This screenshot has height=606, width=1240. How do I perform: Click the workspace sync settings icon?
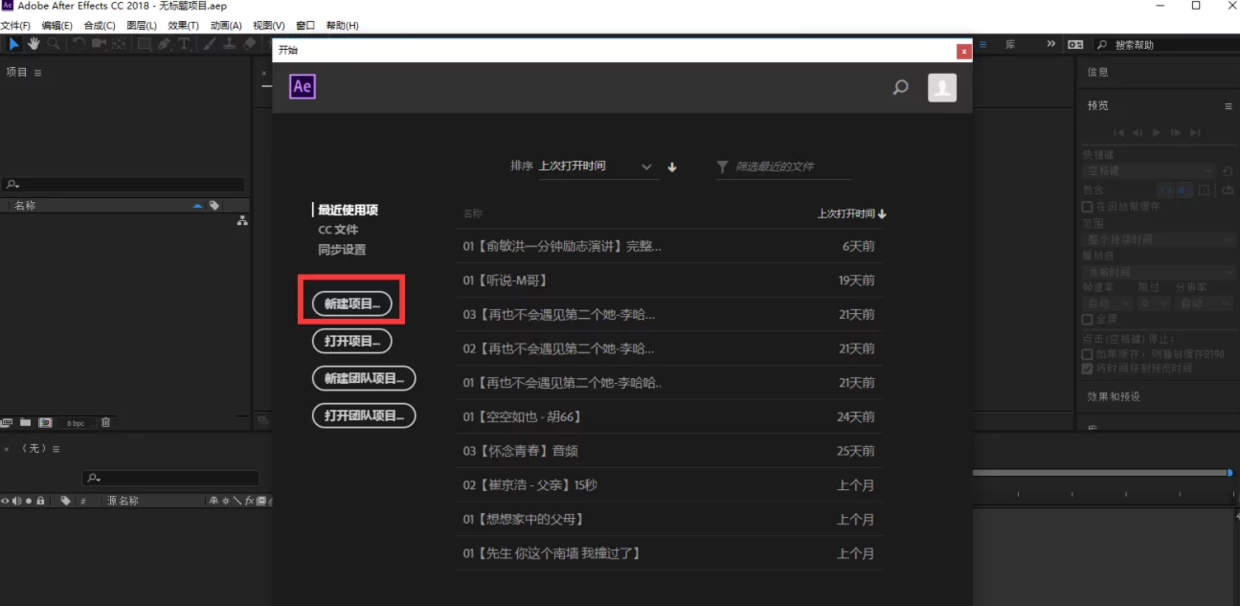click(x=1075, y=45)
